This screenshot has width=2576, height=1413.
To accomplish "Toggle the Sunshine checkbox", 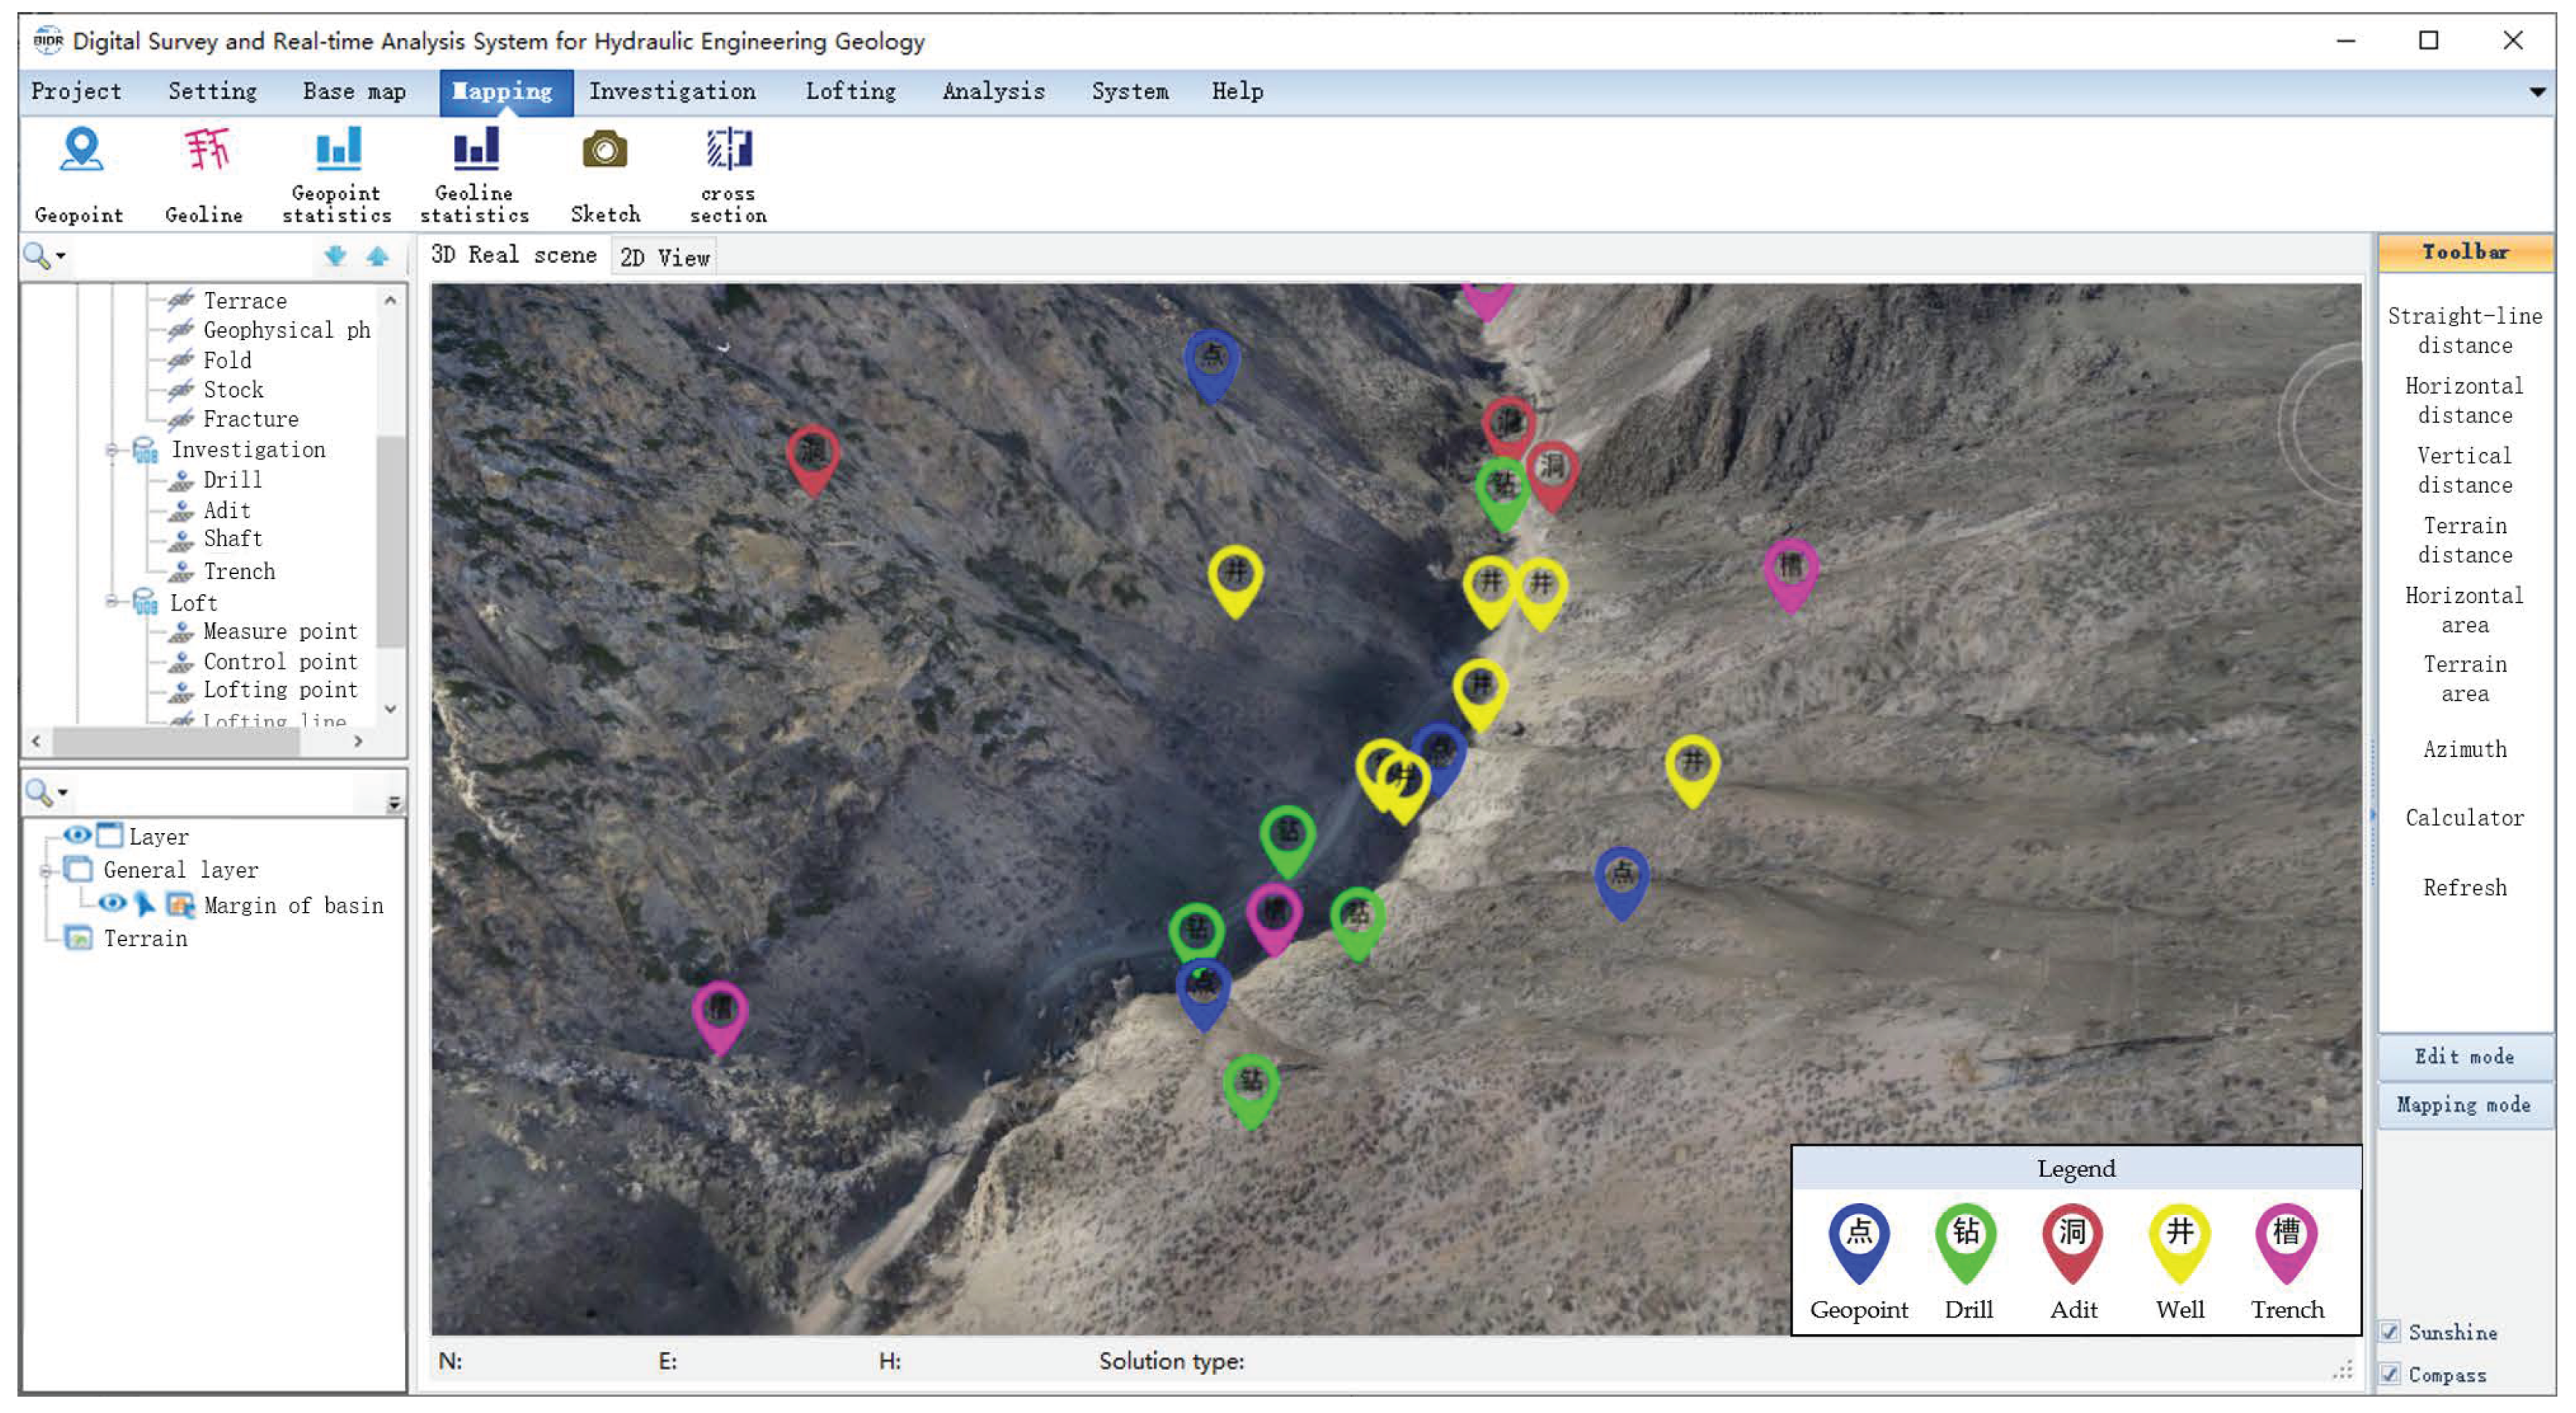I will [2390, 1331].
